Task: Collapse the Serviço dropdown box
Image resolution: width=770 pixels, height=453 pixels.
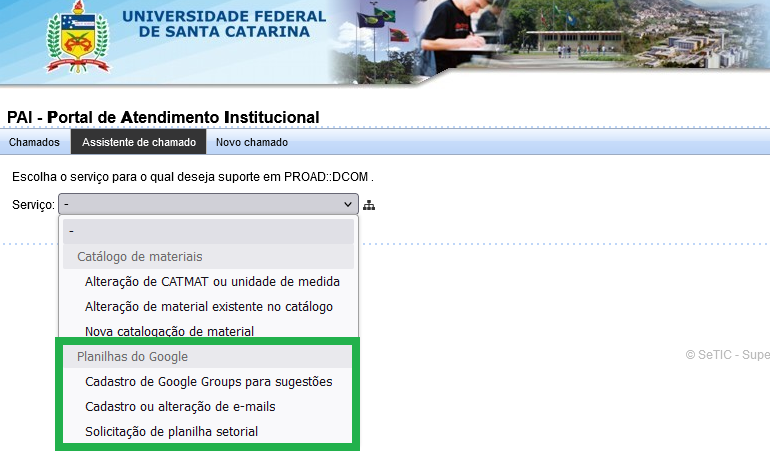Action: [x=208, y=204]
